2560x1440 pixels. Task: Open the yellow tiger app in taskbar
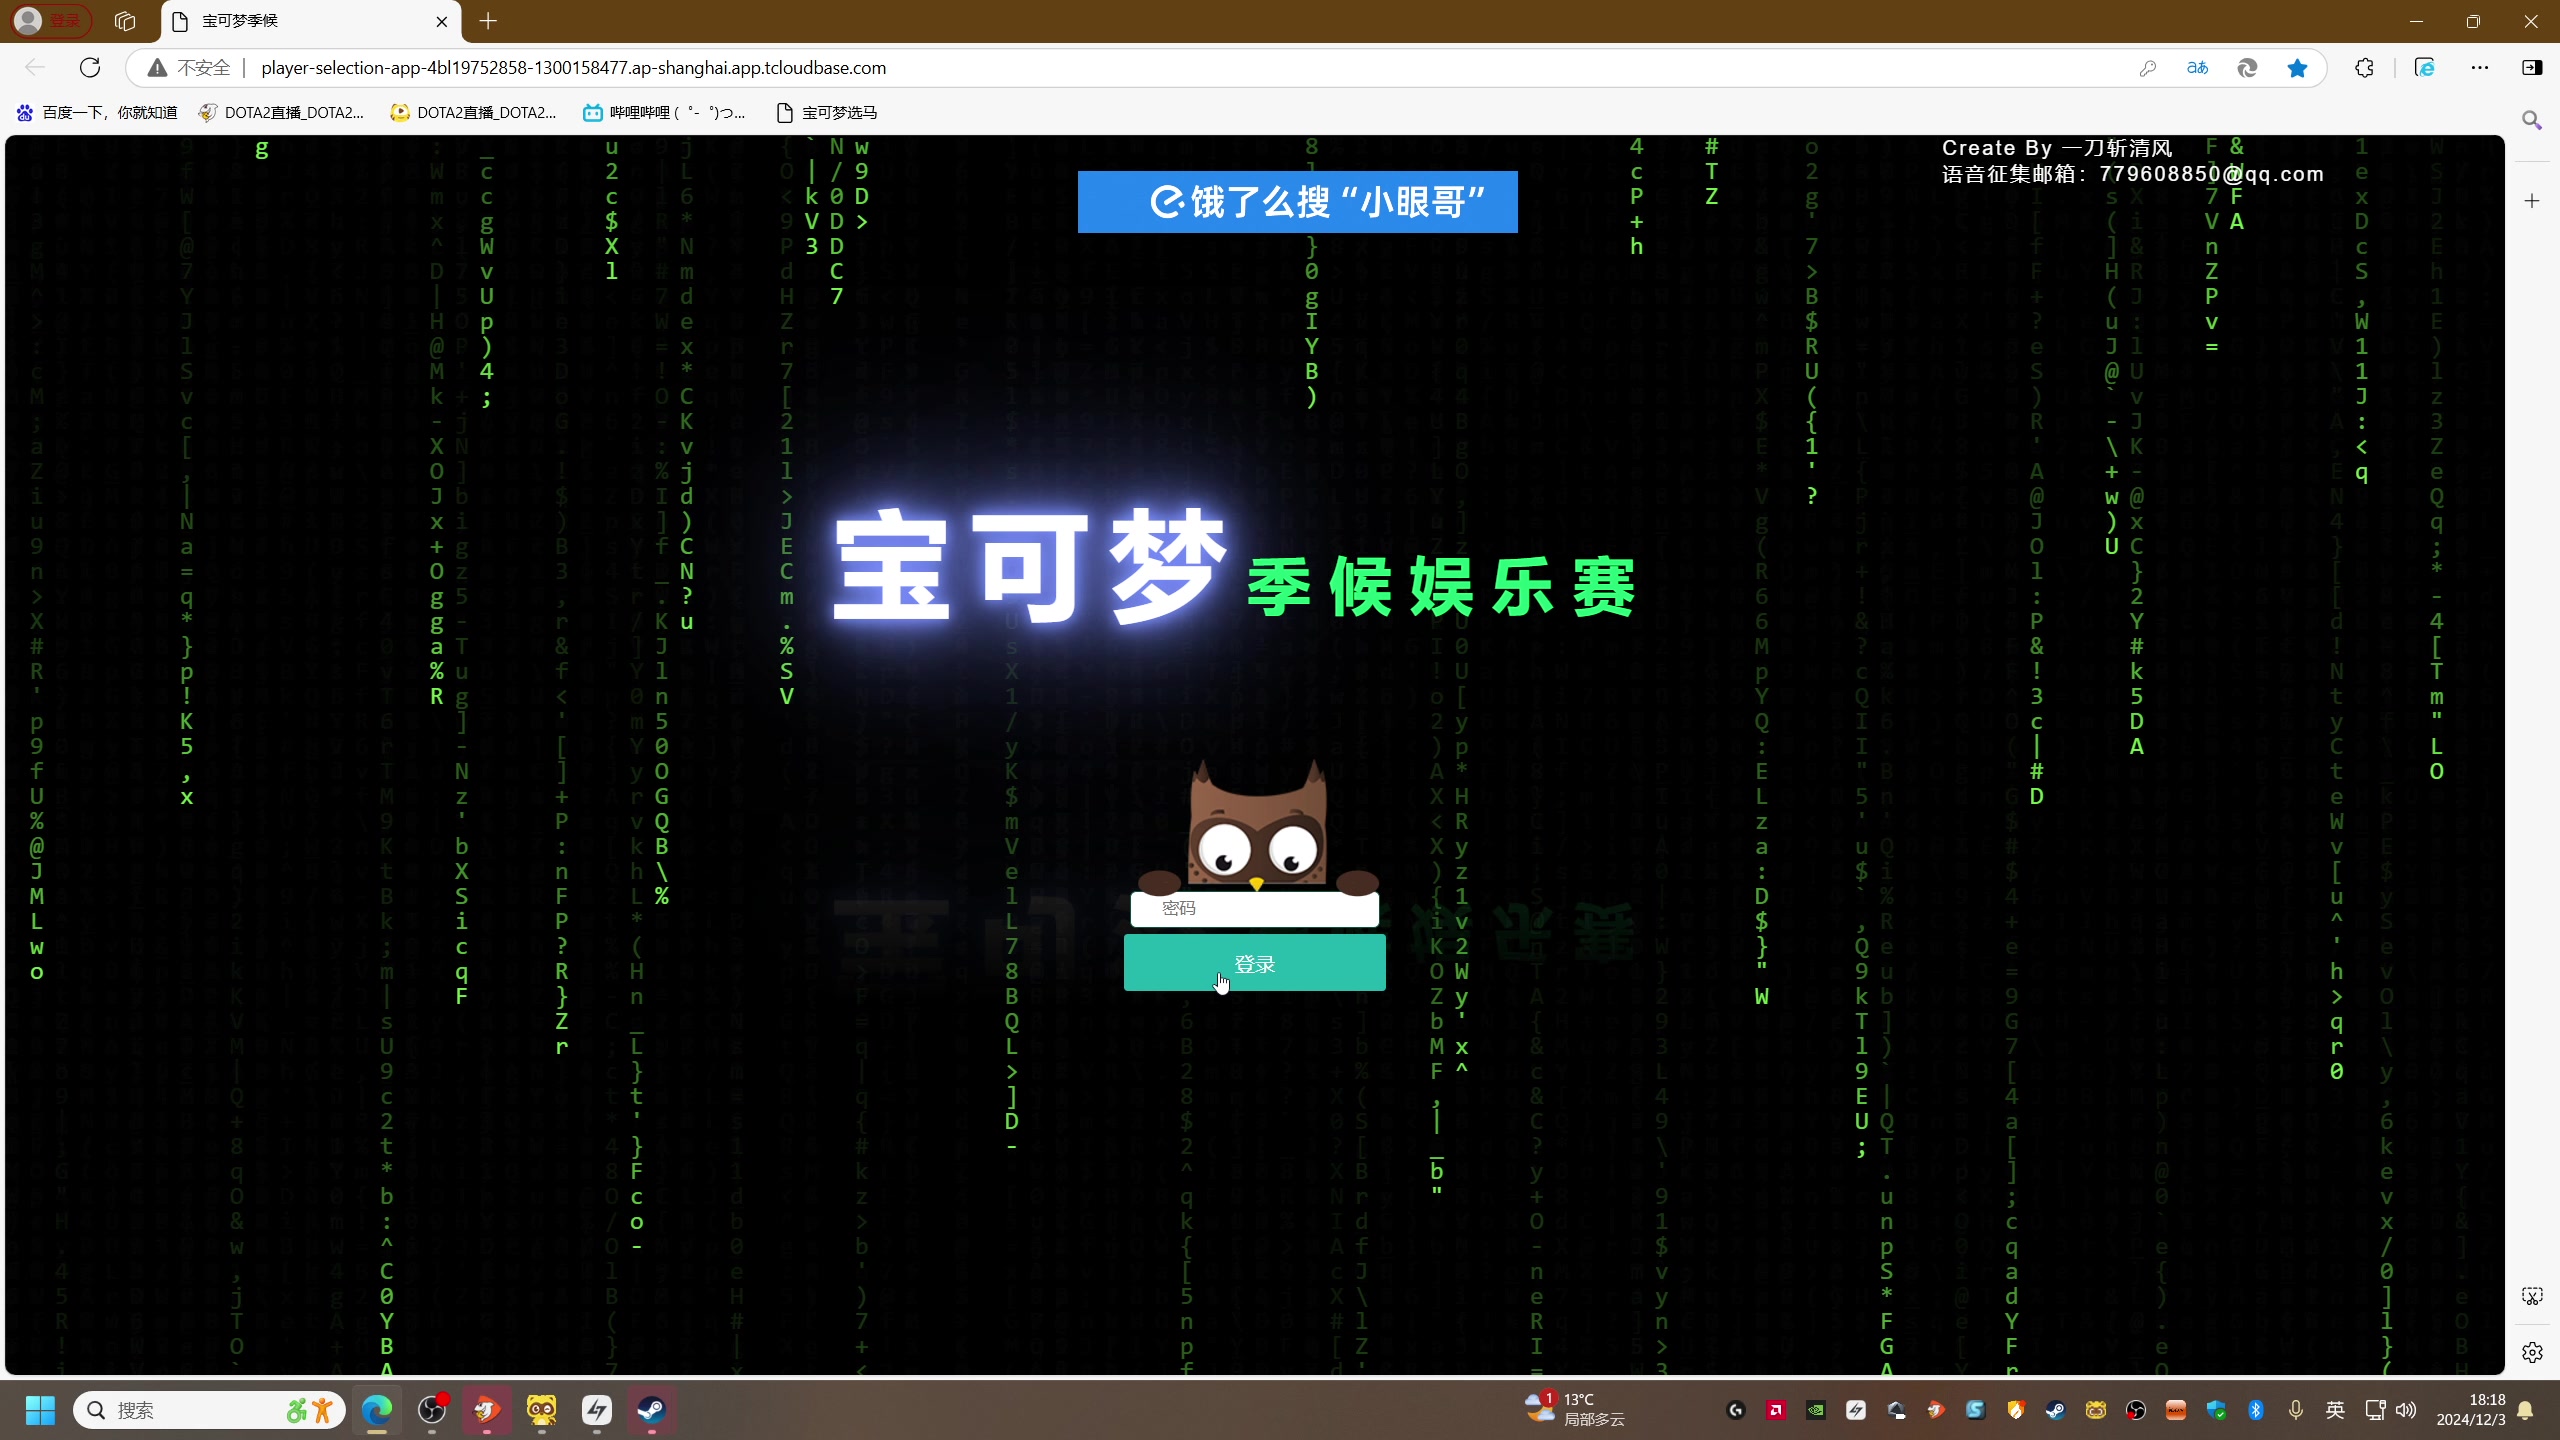pos(542,1410)
